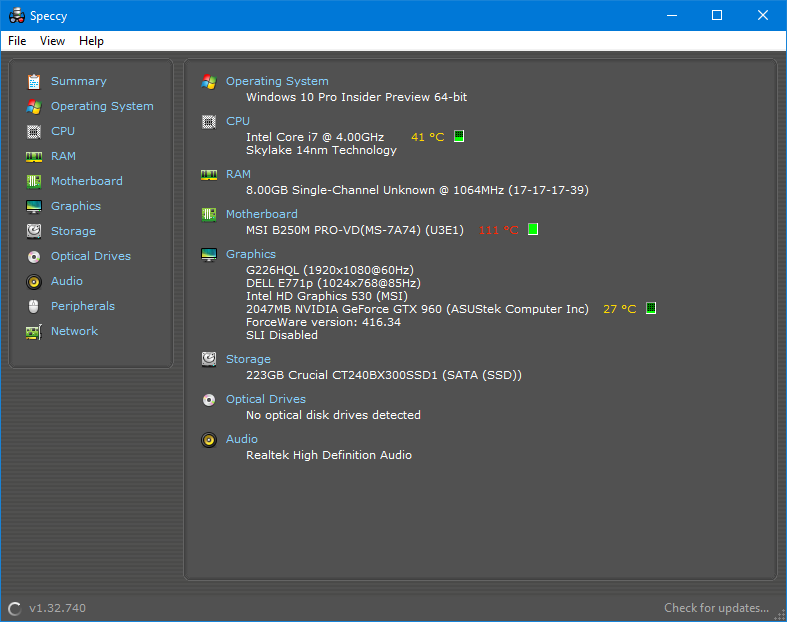Click the Network icon in sidebar
The height and width of the screenshot is (622, 787).
point(34,331)
